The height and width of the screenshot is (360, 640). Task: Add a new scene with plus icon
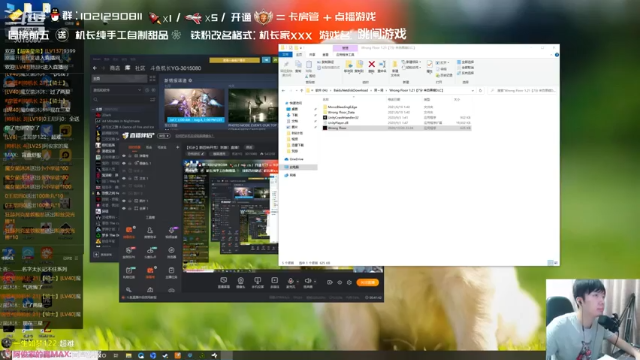point(178,147)
